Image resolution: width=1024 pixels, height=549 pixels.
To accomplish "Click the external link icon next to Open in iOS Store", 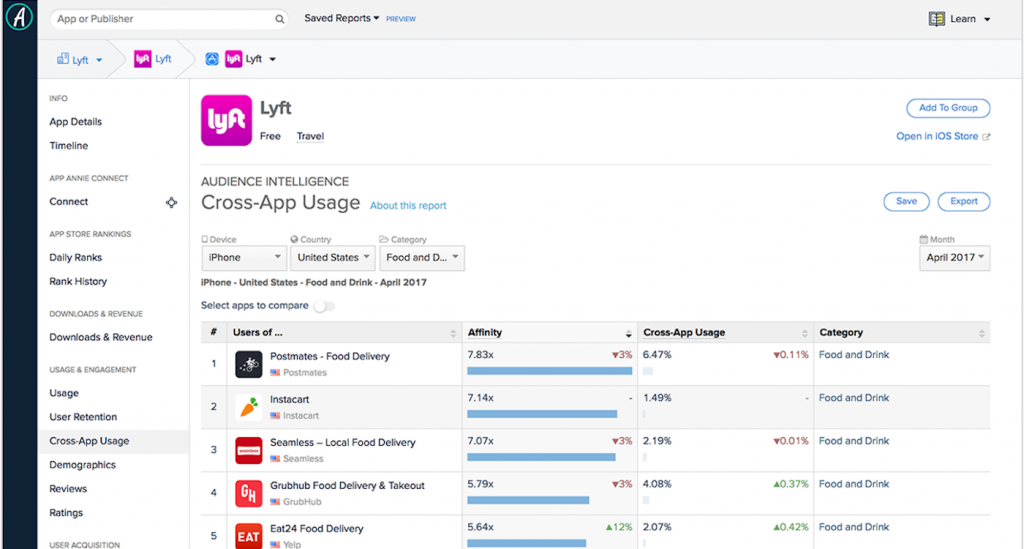I will (x=986, y=136).
